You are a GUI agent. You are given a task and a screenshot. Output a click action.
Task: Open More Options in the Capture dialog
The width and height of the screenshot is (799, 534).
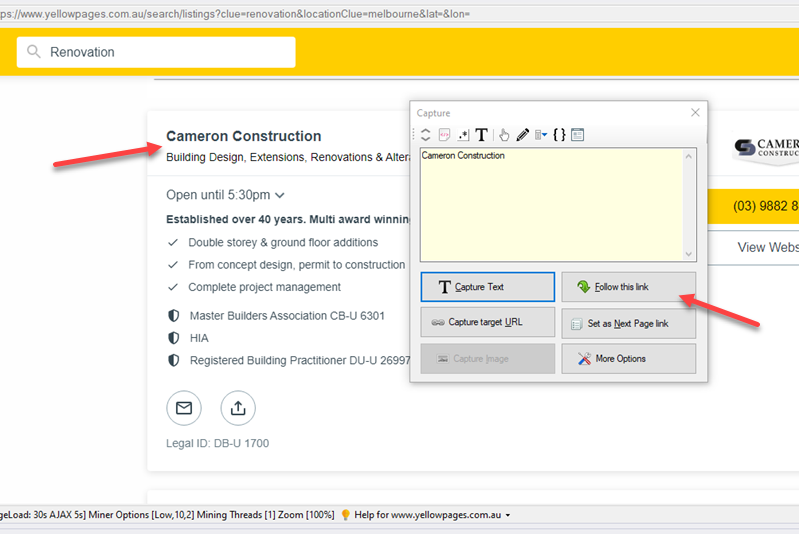coord(628,359)
